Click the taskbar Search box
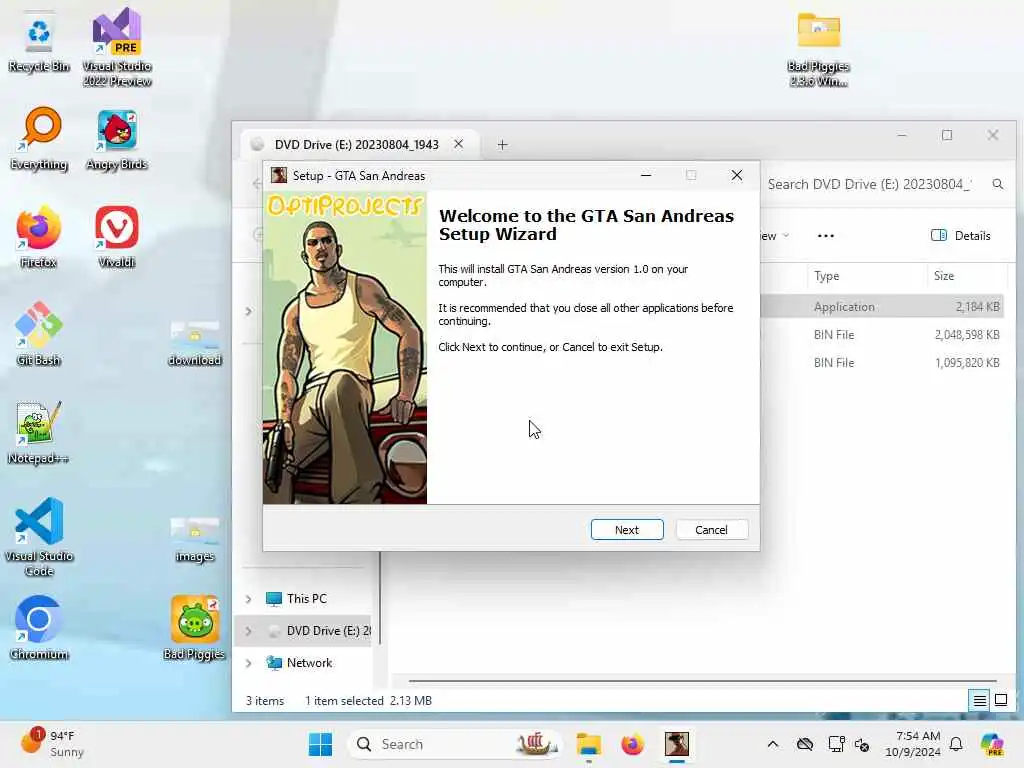 [x=455, y=744]
